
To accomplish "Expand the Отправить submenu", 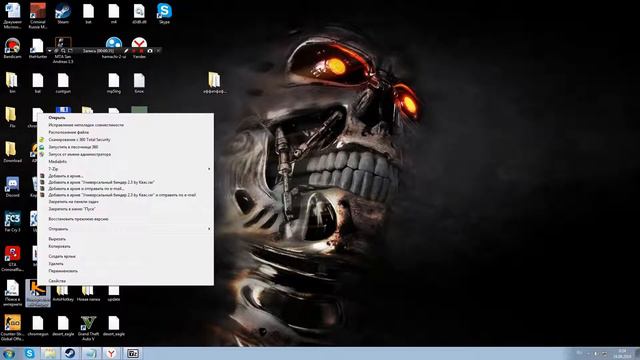I will click(x=125, y=229).
